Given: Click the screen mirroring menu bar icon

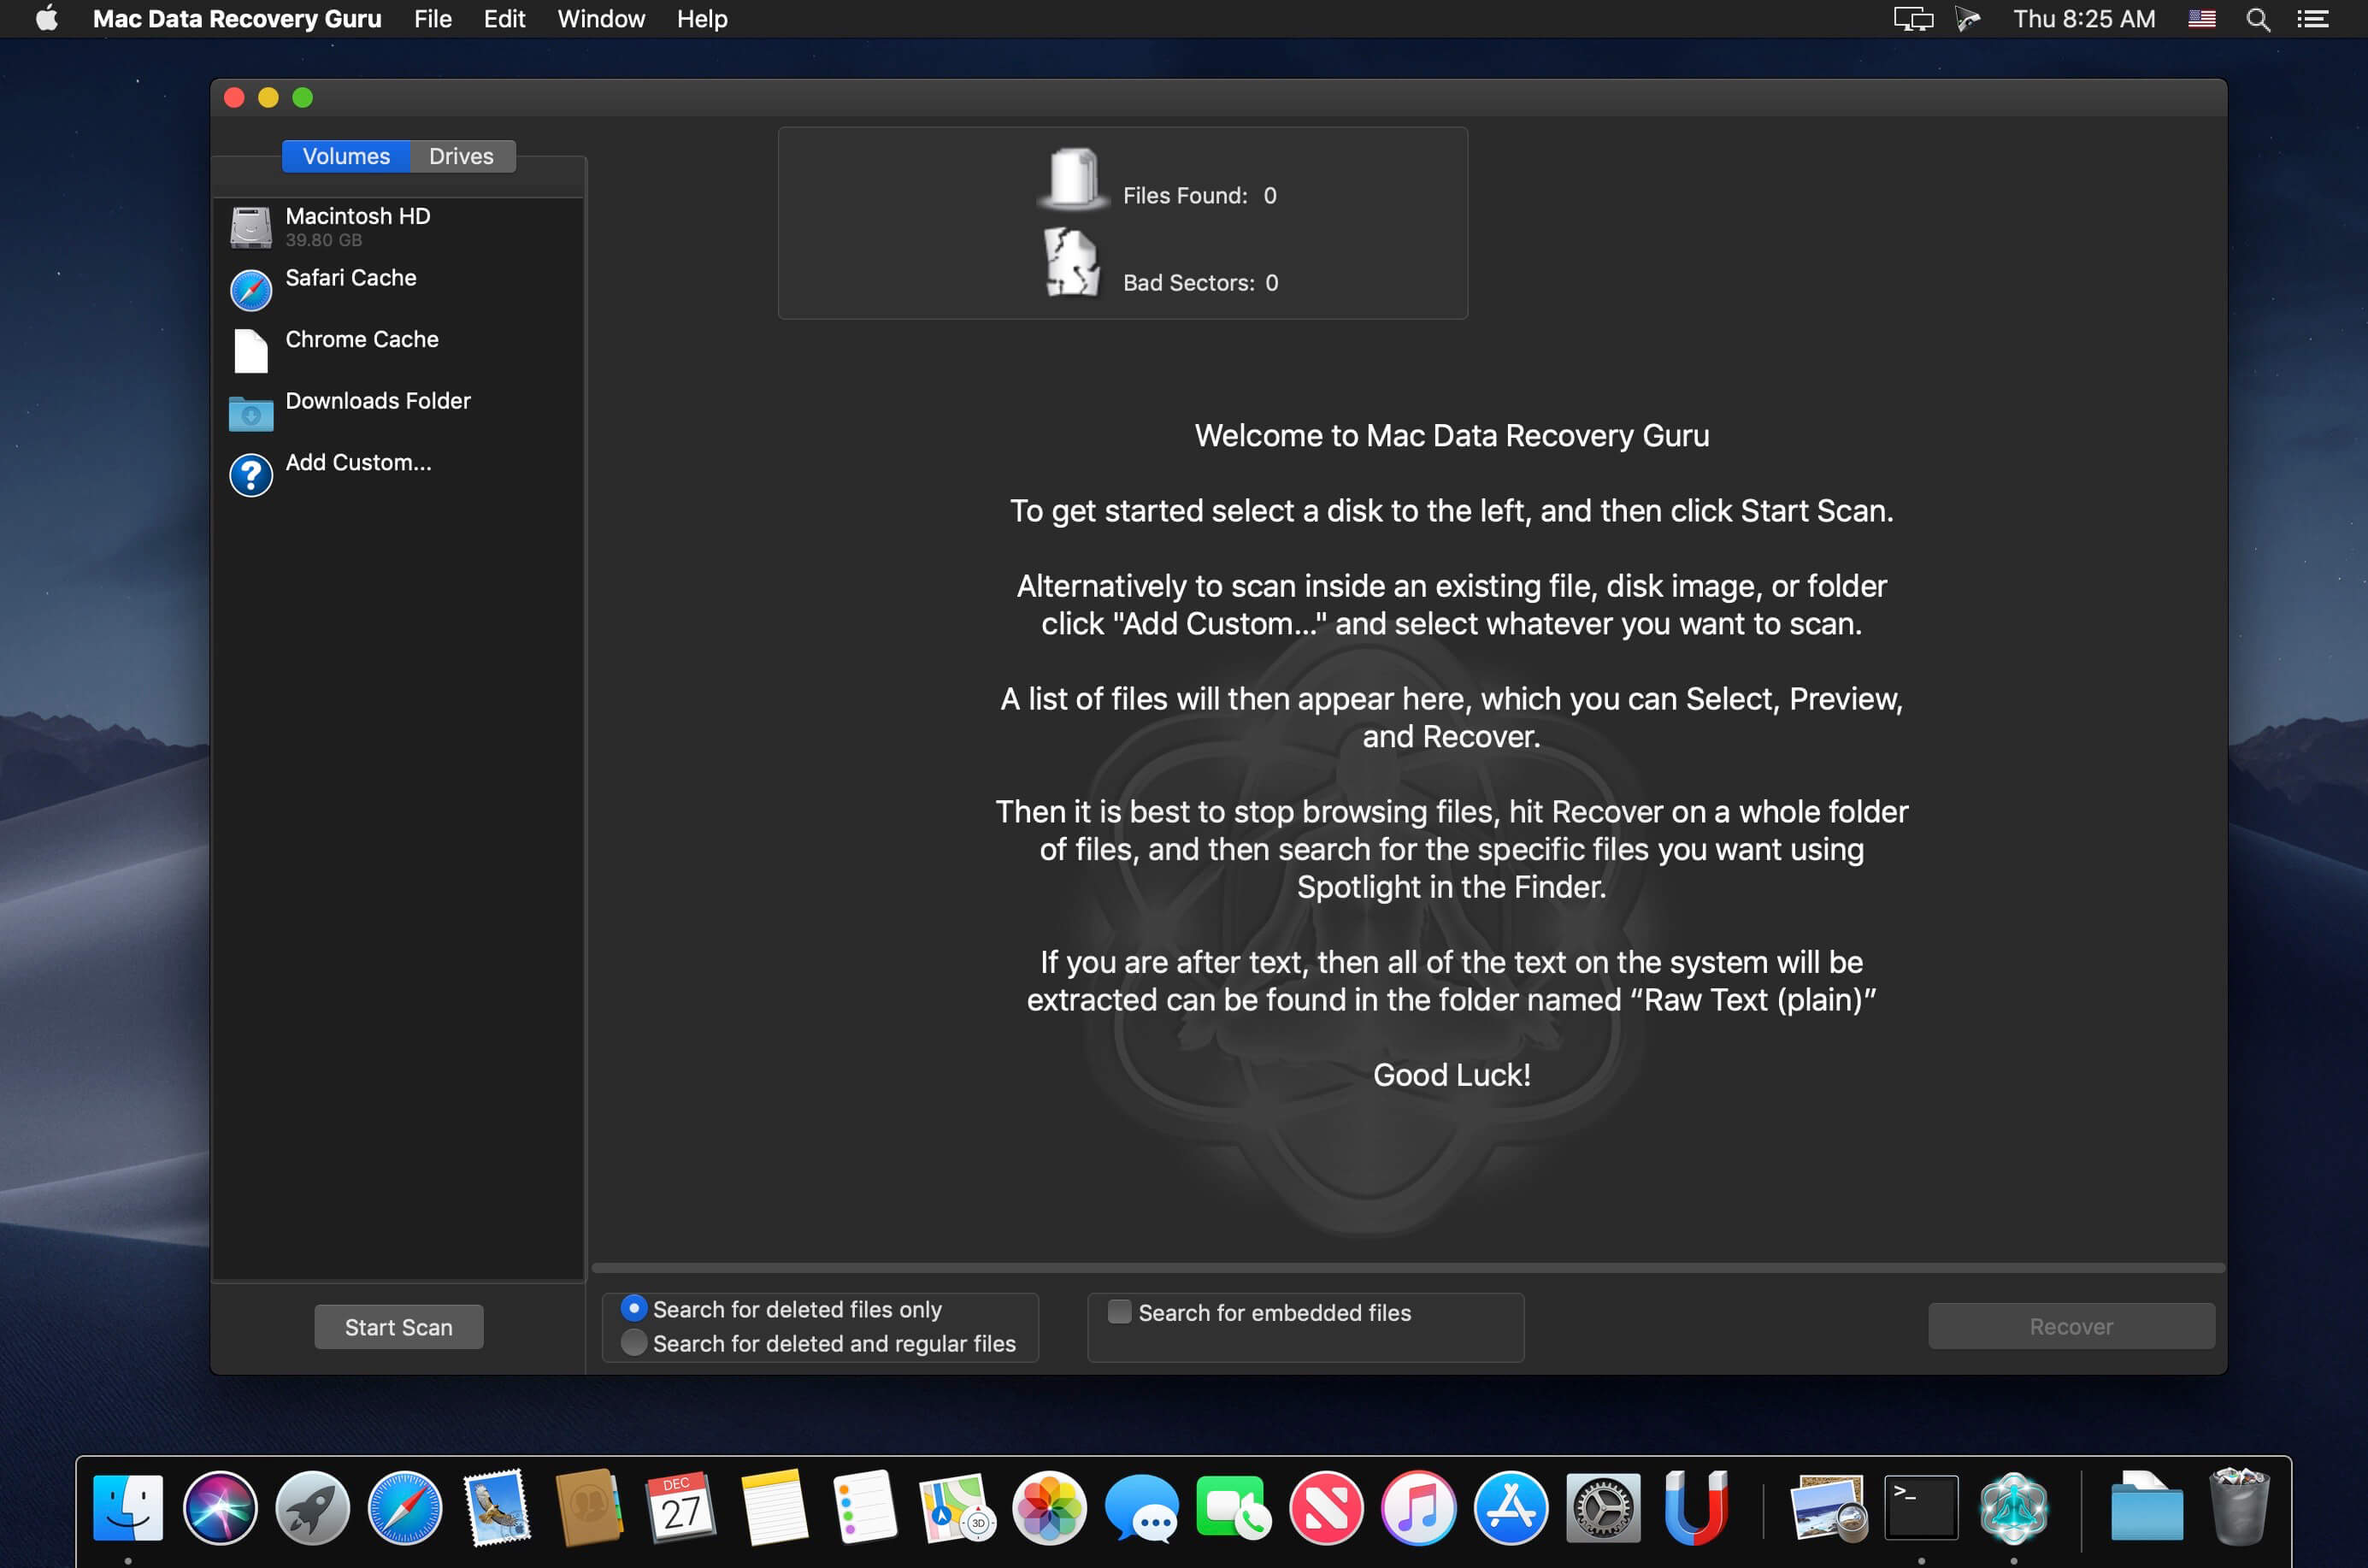Looking at the screenshot, I should pos(1913,19).
